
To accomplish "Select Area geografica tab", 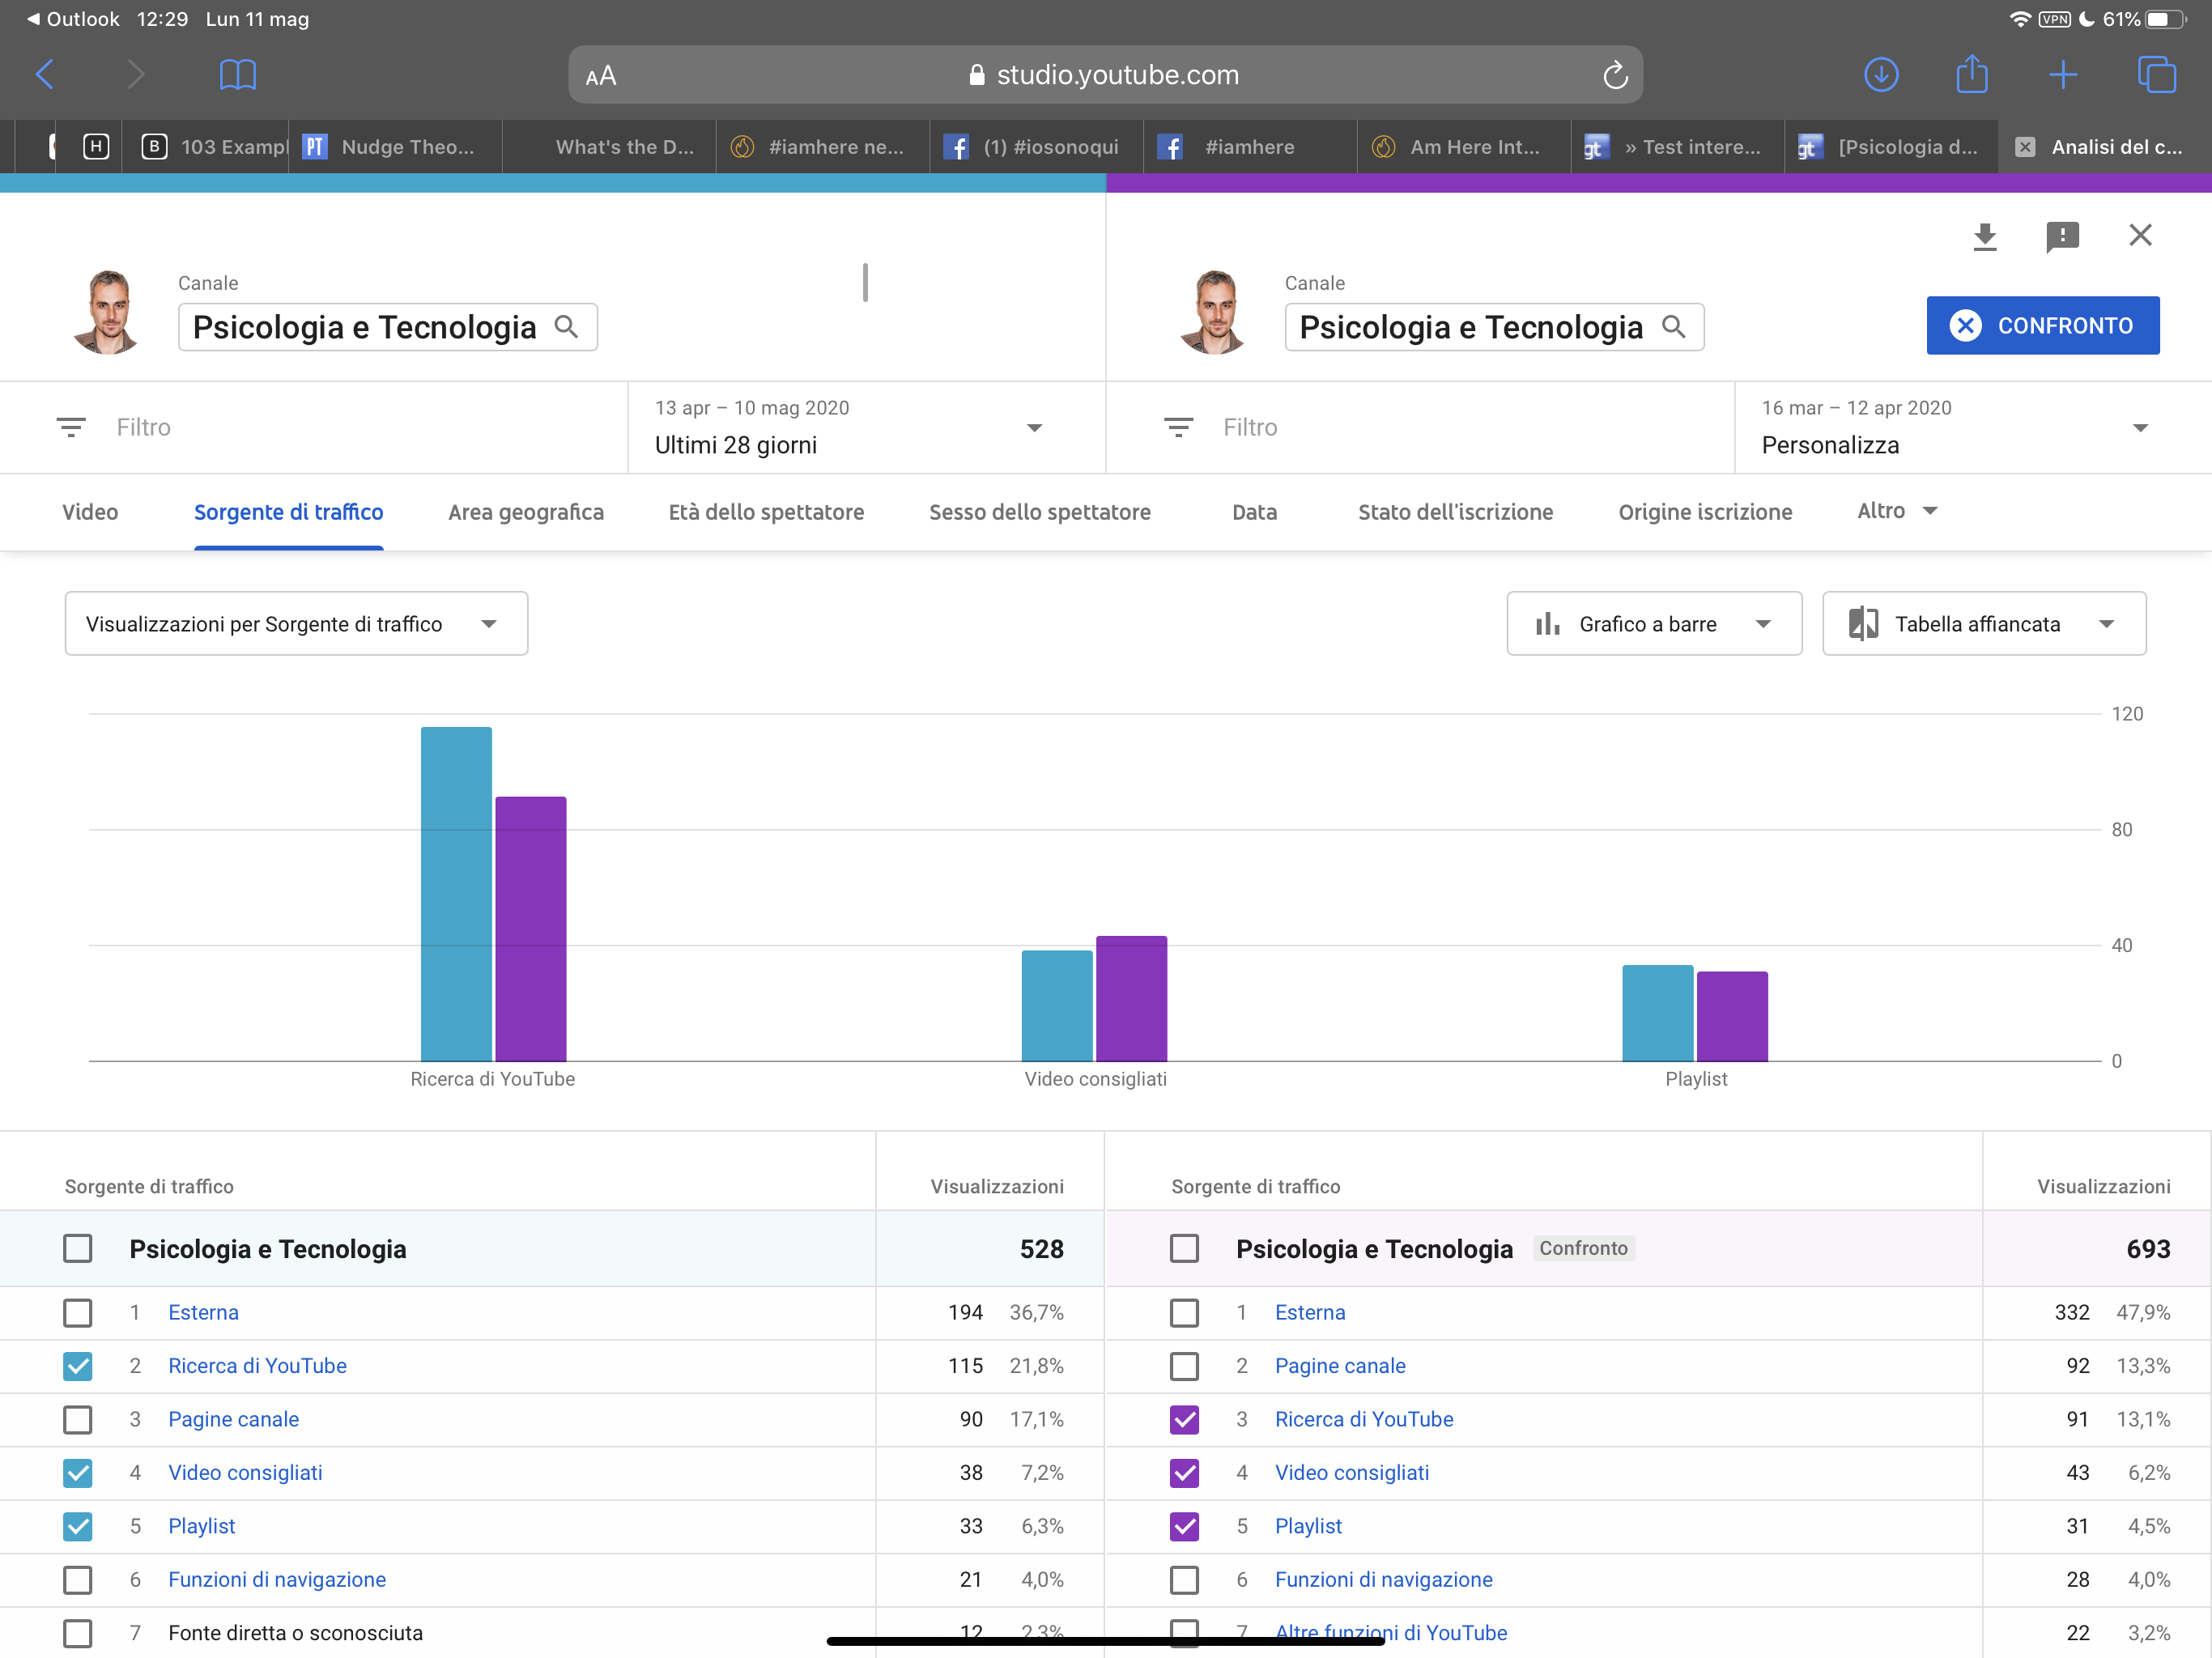I will pos(526,512).
